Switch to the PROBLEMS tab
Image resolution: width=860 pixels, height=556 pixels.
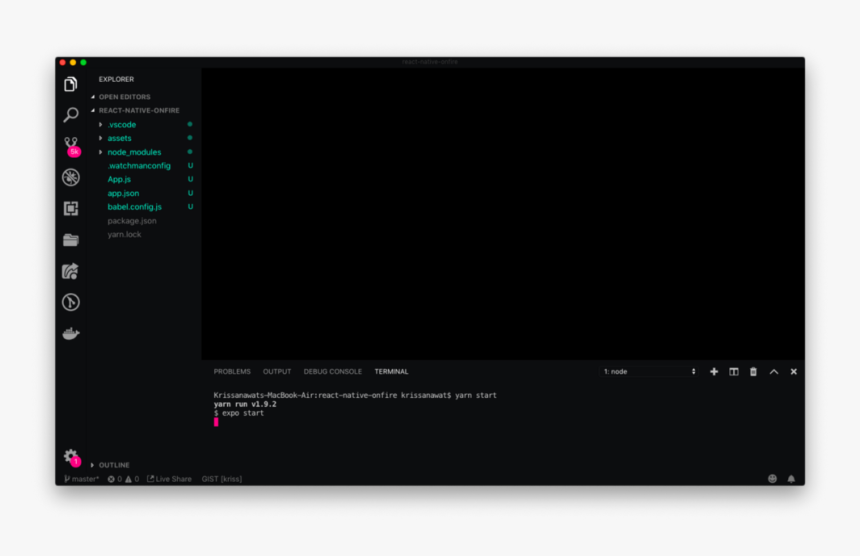(232, 372)
